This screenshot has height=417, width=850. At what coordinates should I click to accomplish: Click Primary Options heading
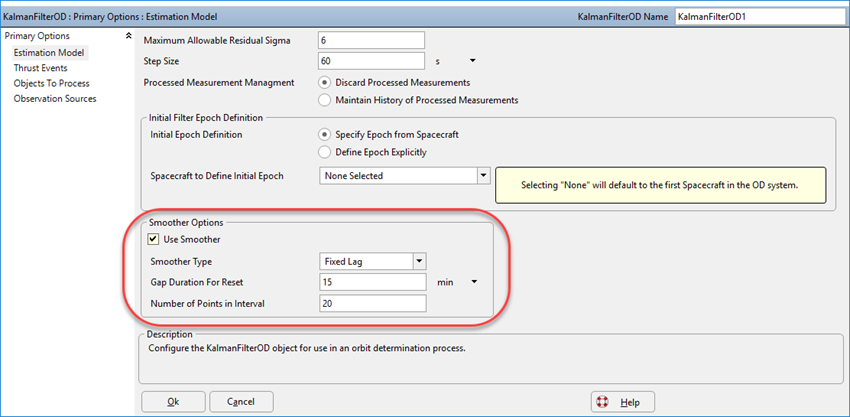click(x=37, y=36)
